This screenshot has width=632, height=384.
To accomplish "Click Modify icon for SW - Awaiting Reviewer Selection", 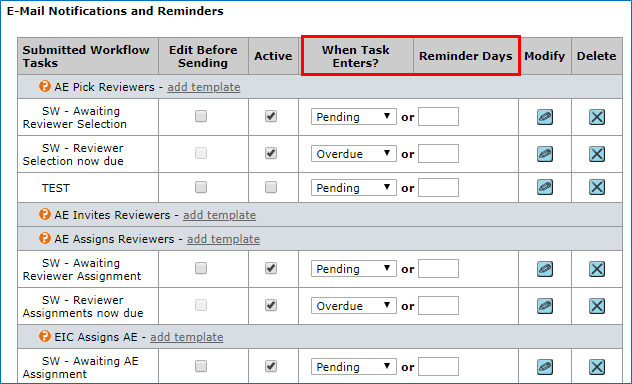I will tap(545, 117).
